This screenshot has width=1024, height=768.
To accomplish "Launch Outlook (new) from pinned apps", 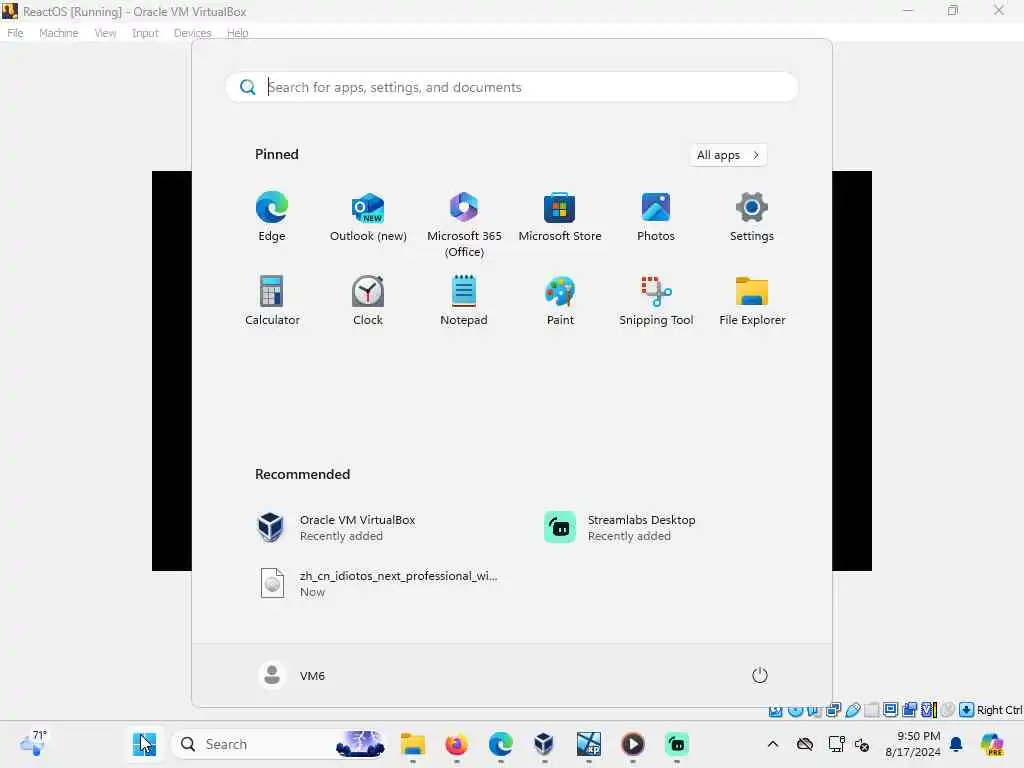I will point(368,217).
